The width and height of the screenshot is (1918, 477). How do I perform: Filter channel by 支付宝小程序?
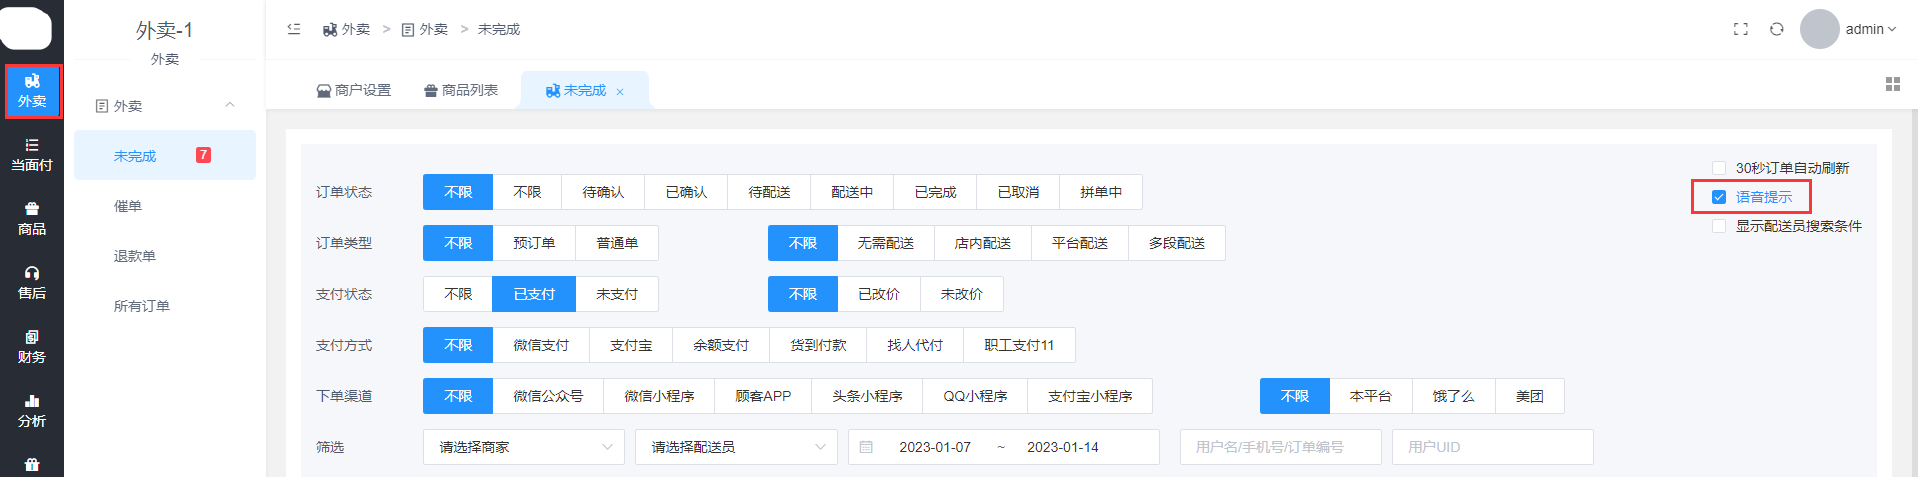coord(1090,396)
